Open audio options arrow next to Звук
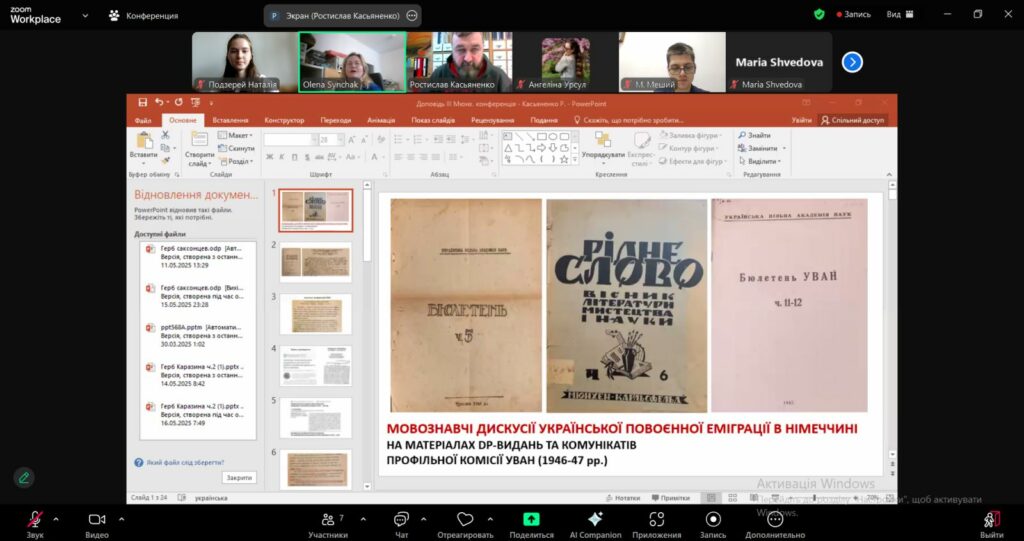1024x541 pixels. 56,519
